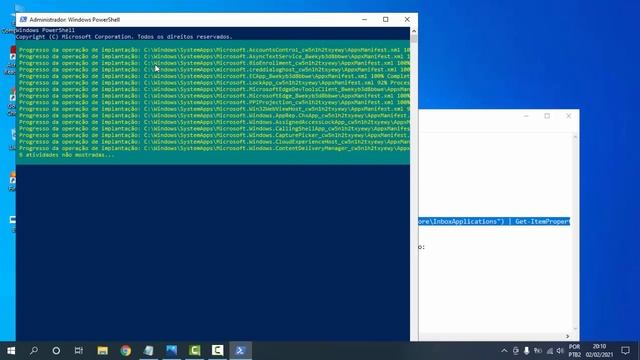640x360 pixels.
Task: Click 'atividades não mostradas...' line
Action: 67,155
